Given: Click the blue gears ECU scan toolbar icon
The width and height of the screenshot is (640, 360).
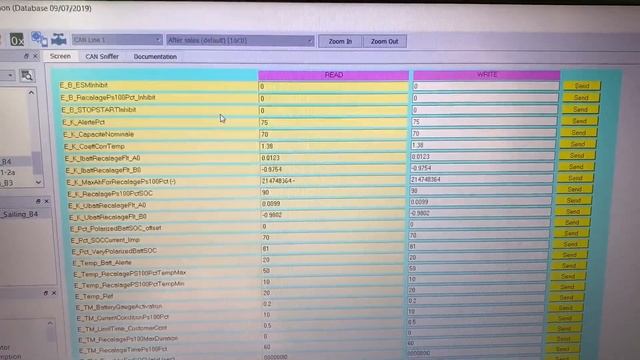Looking at the screenshot, I should coord(39,39).
